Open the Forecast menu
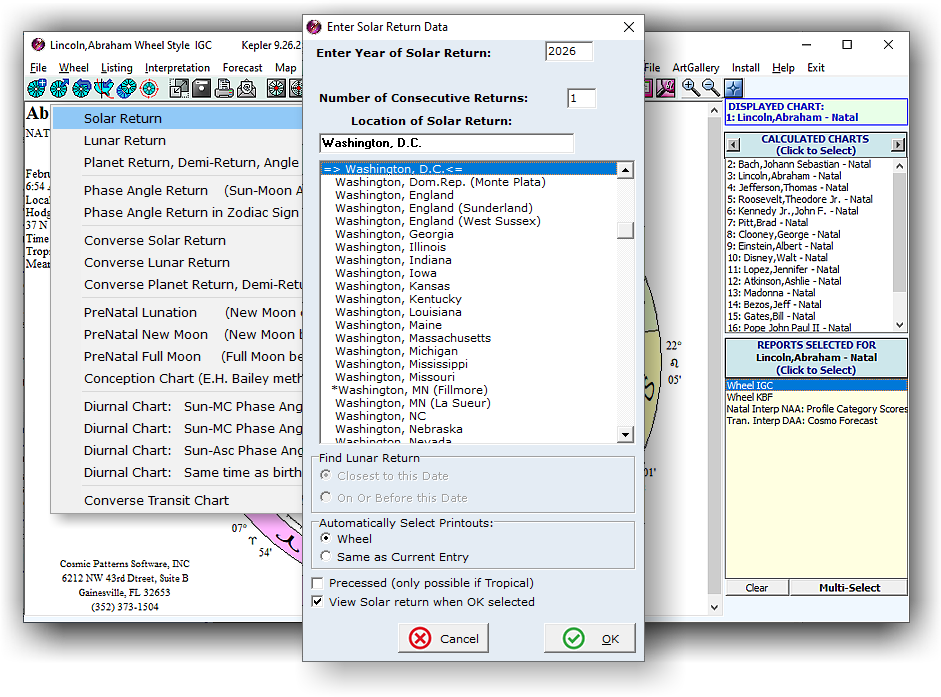The height and width of the screenshot is (697, 941). (242, 68)
